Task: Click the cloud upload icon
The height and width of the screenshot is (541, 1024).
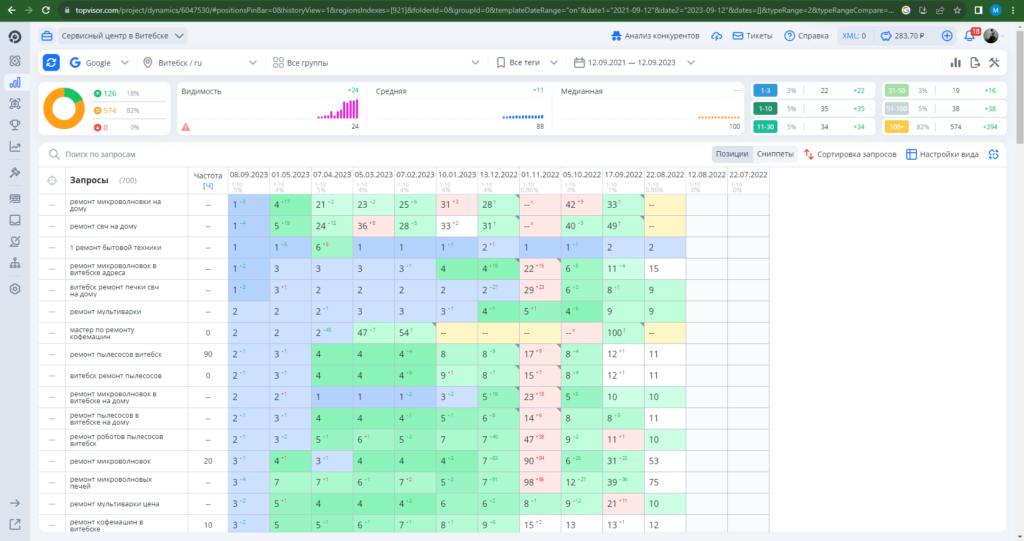Action: coord(716,36)
